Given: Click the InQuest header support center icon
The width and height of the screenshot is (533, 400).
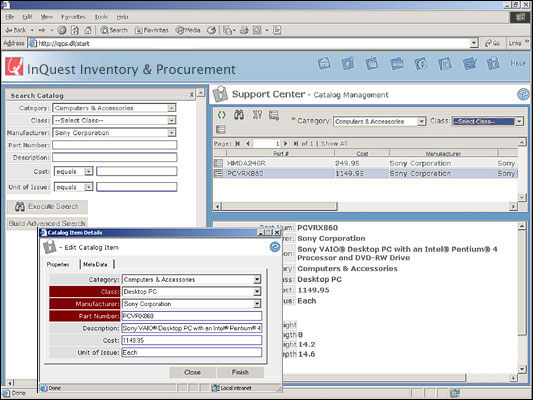Looking at the screenshot, I should click(x=493, y=63).
